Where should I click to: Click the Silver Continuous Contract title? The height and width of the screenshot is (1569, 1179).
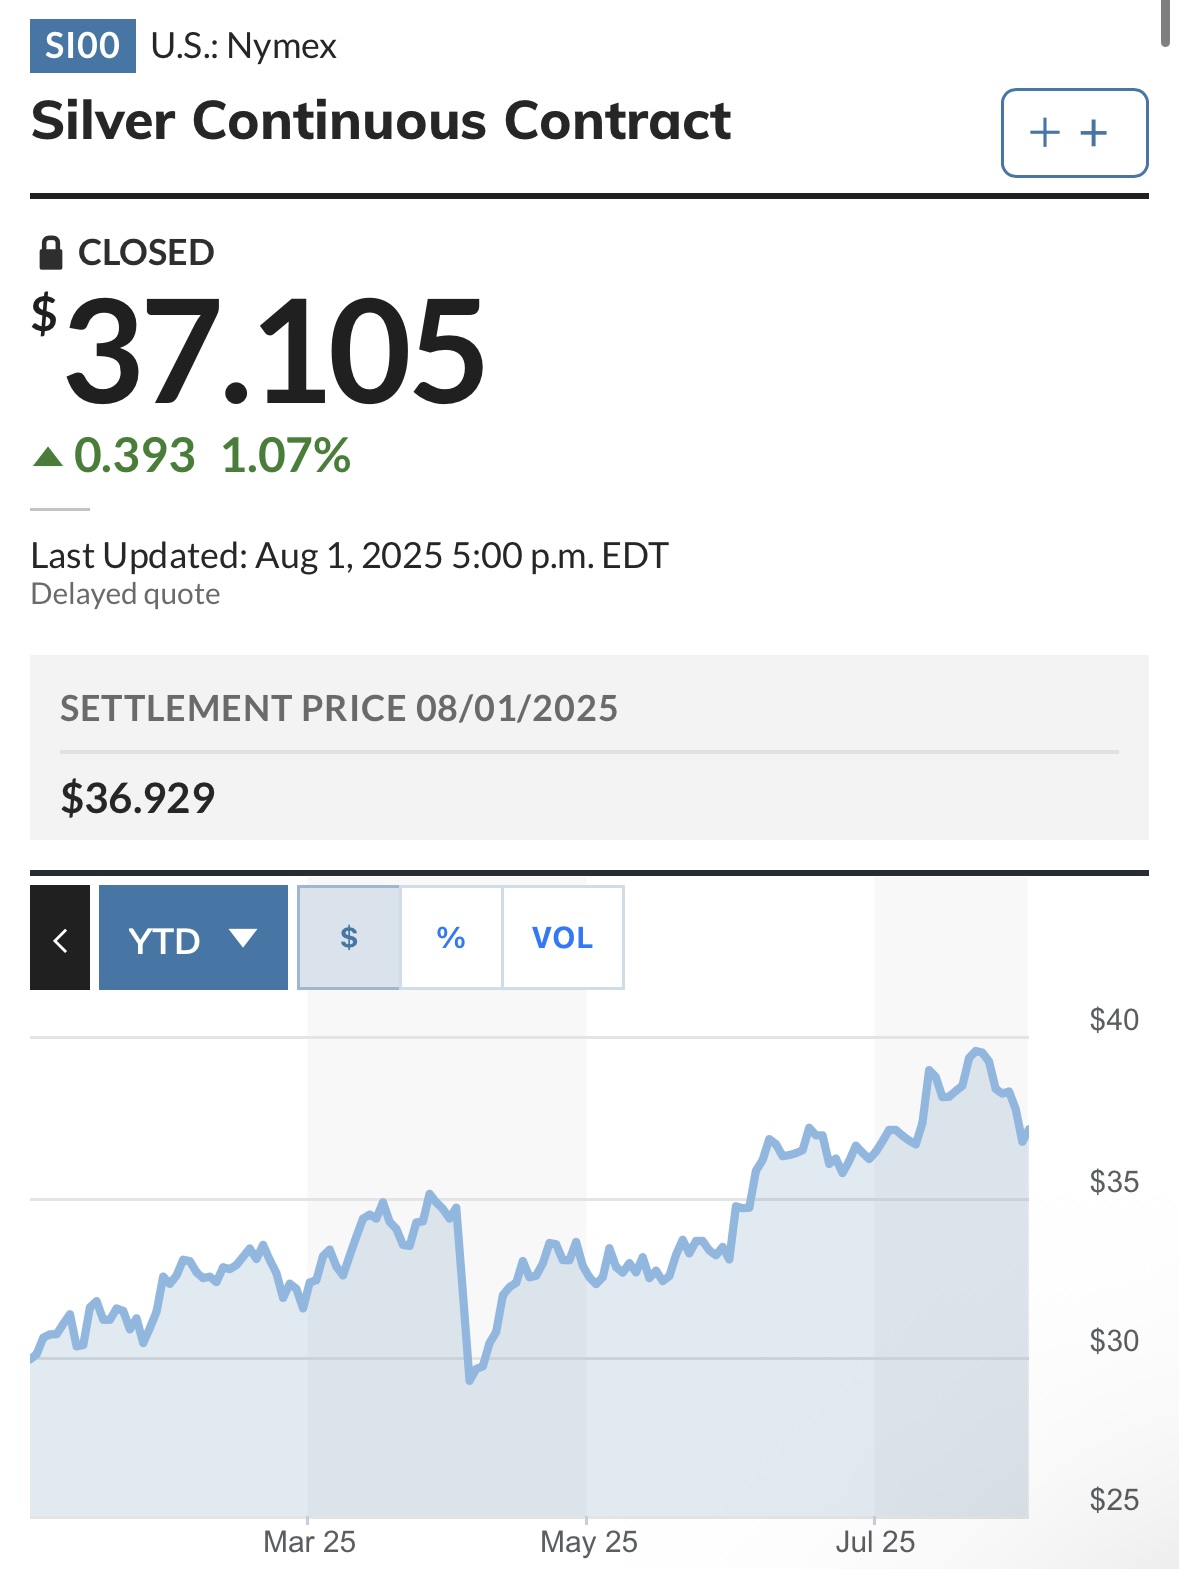(x=381, y=121)
